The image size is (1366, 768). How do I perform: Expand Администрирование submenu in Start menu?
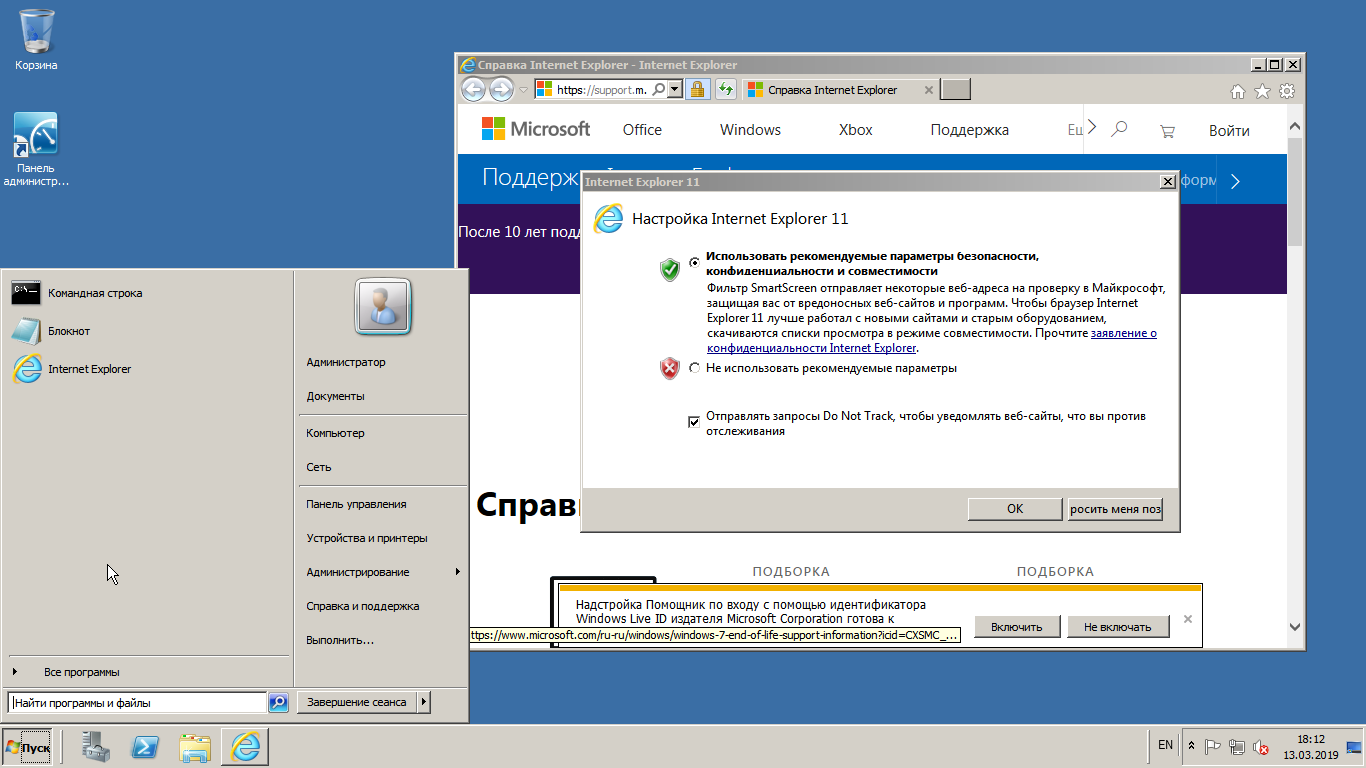[383, 572]
